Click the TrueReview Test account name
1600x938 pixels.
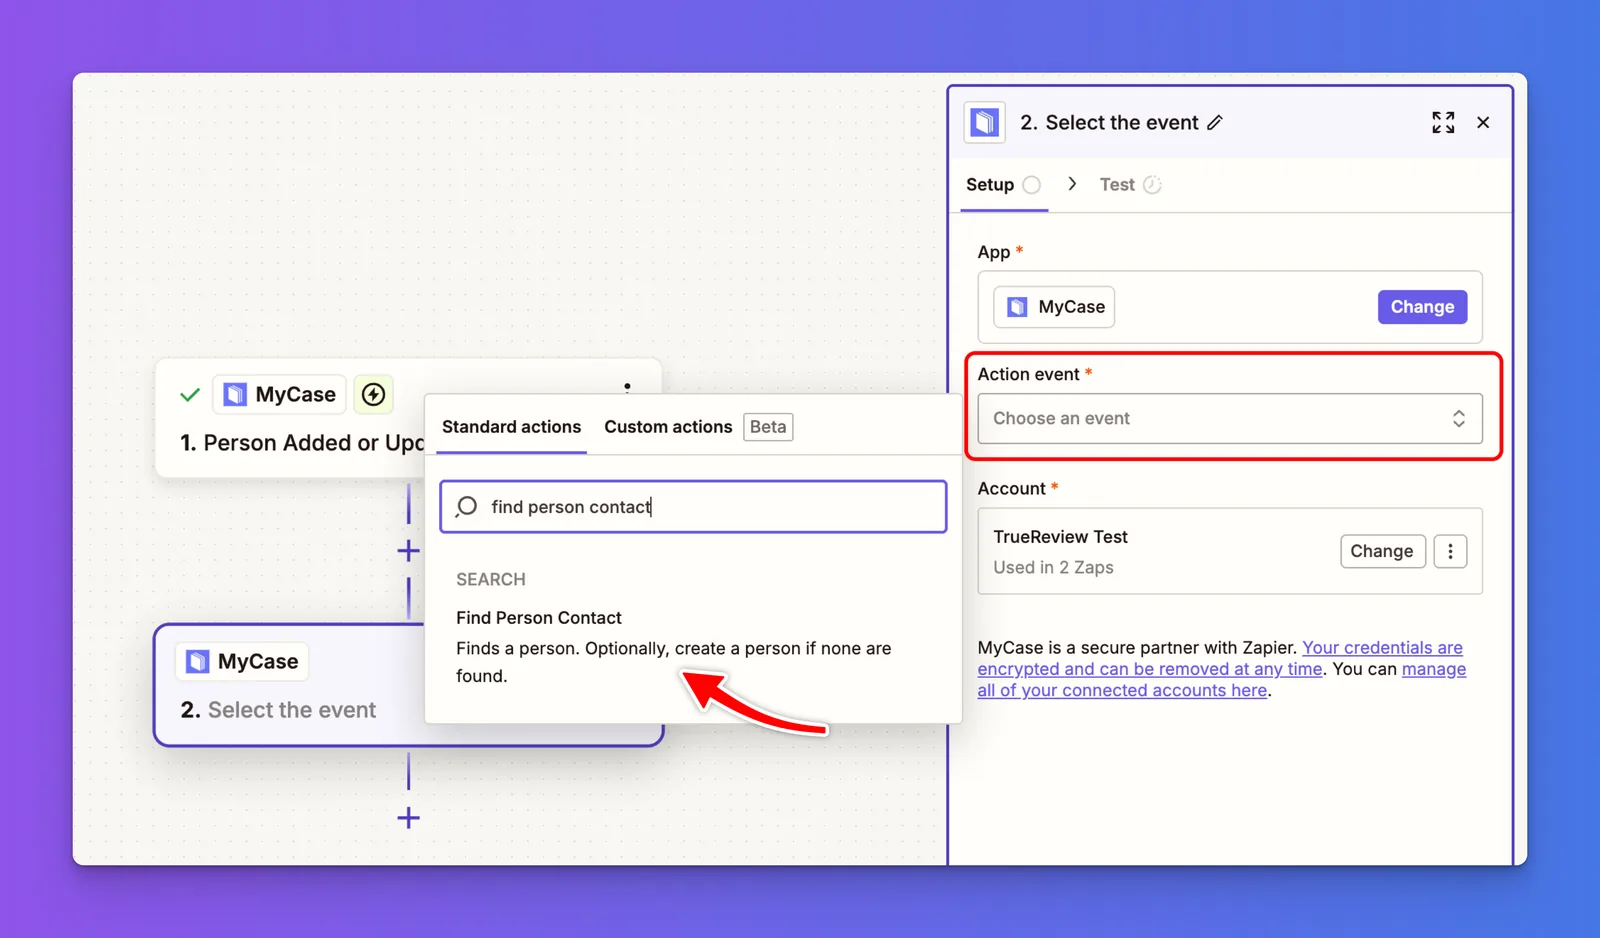point(1060,537)
